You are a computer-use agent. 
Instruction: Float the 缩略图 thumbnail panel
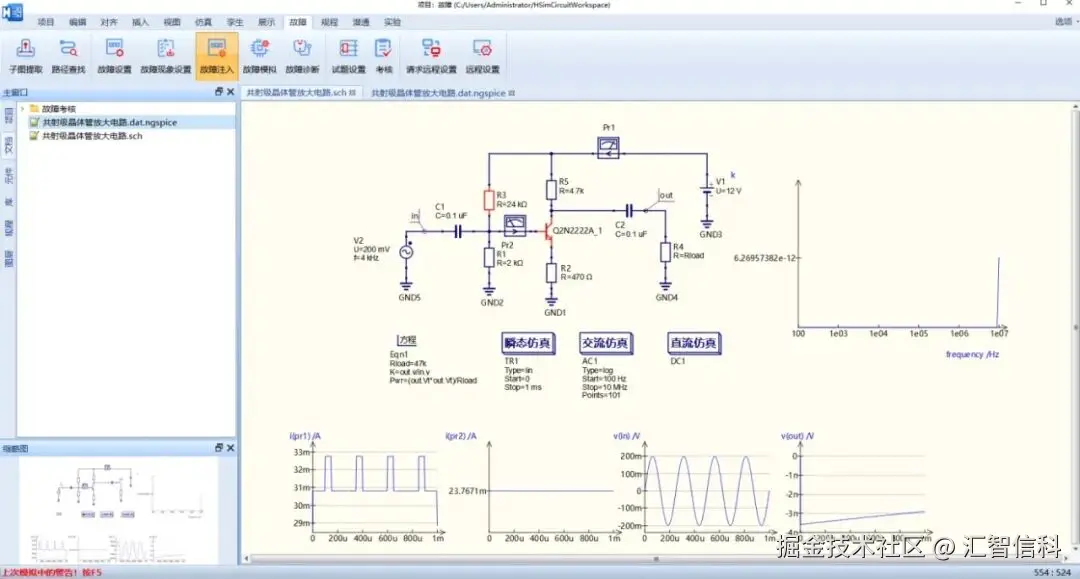tap(219, 448)
